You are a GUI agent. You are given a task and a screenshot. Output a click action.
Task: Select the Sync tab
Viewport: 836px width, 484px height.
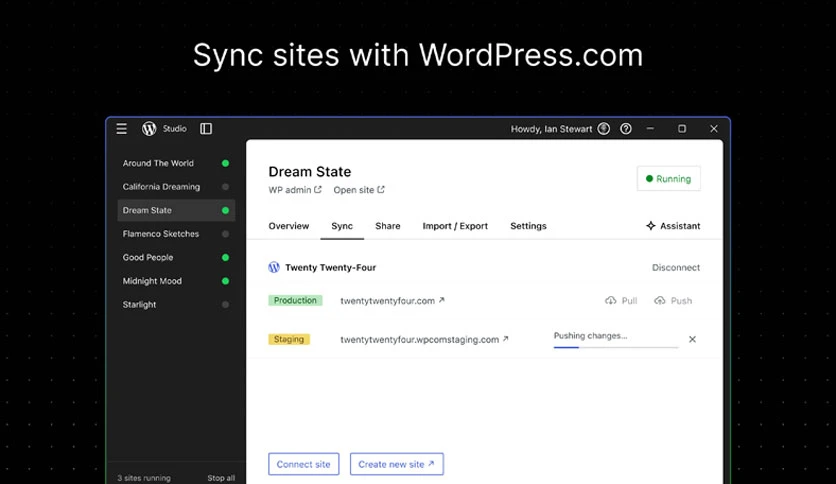point(342,226)
